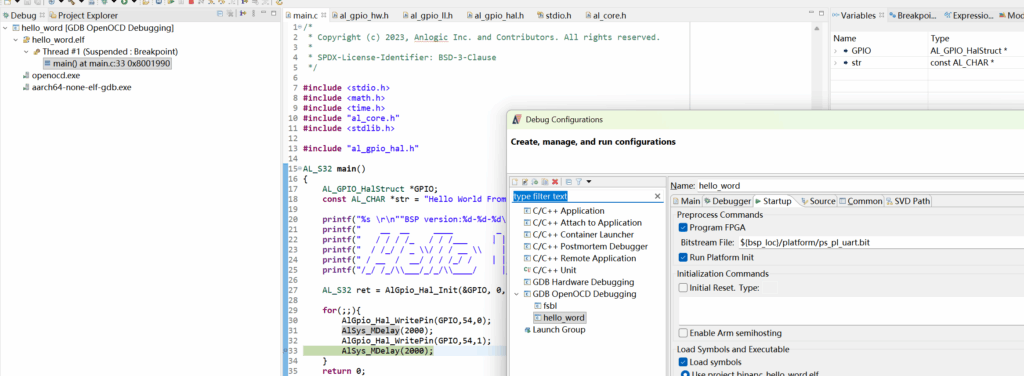Enable Arm semihosting checkbox
This screenshot has height=376, width=1024.
(683, 333)
